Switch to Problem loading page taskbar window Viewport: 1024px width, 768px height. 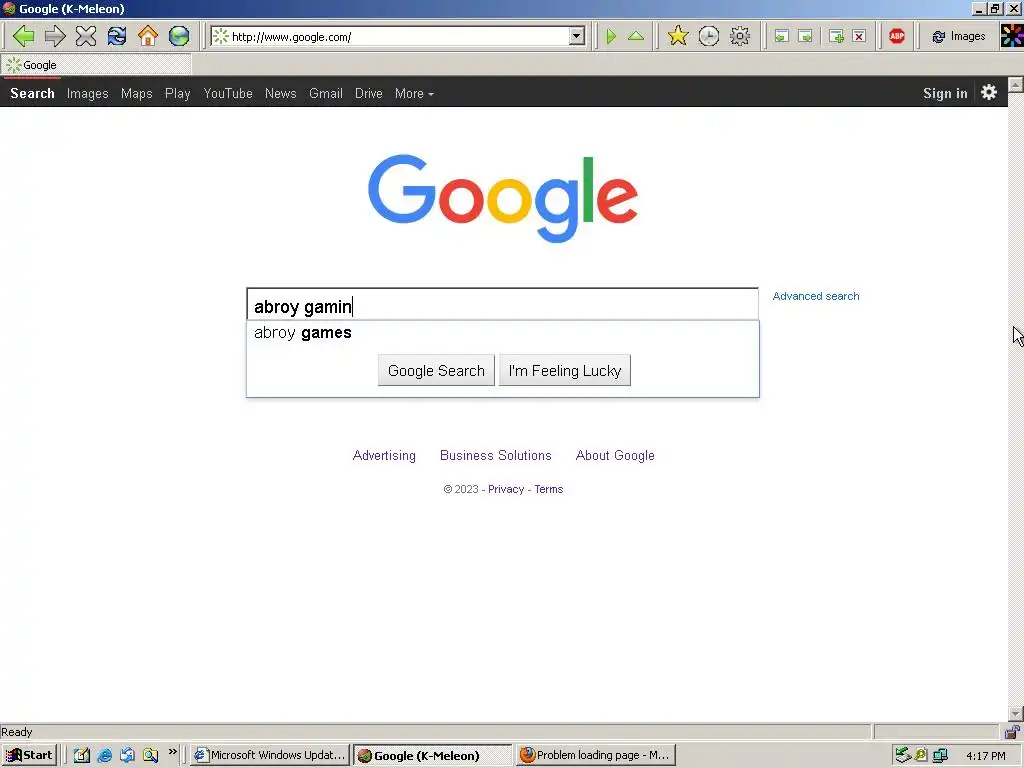pos(596,755)
